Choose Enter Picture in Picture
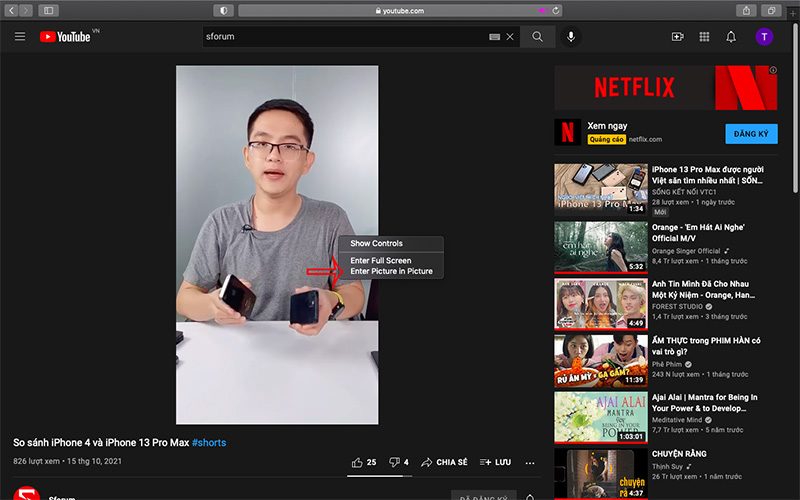The image size is (800, 500). click(x=391, y=271)
